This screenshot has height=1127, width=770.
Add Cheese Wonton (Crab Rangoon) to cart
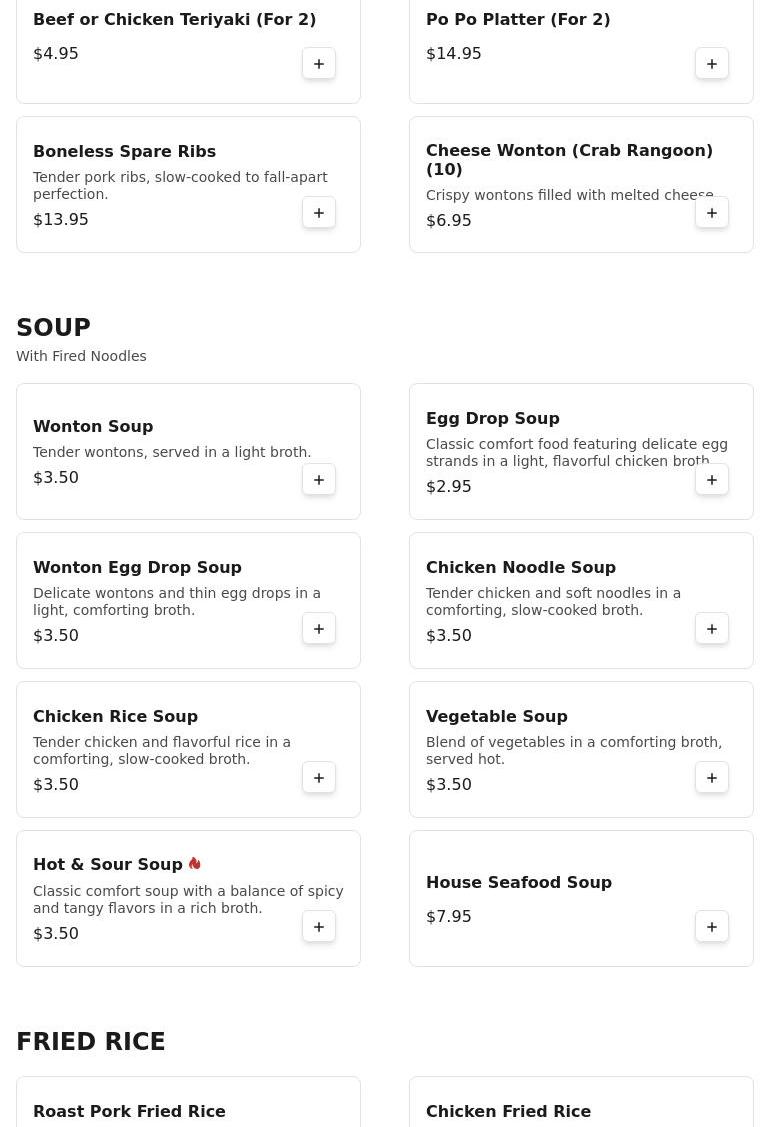(712, 213)
